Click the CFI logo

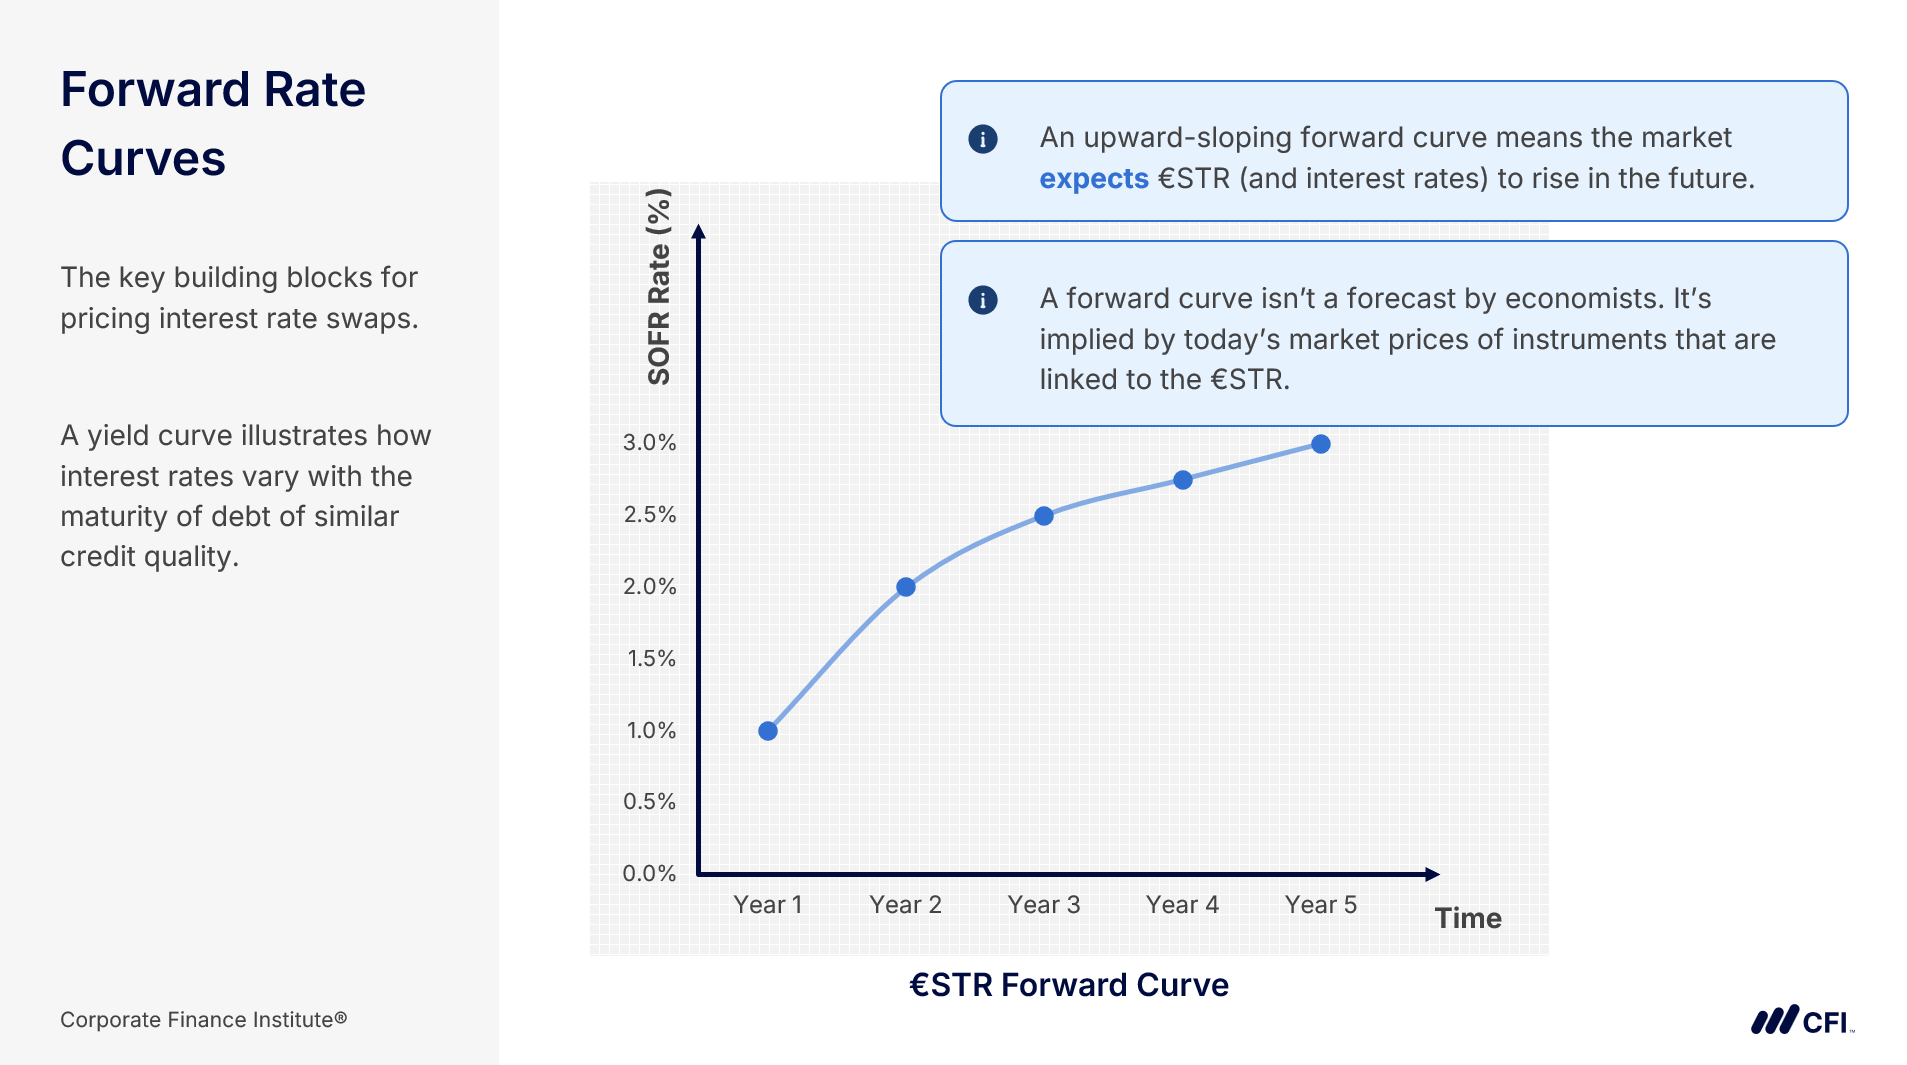coord(1801,1021)
